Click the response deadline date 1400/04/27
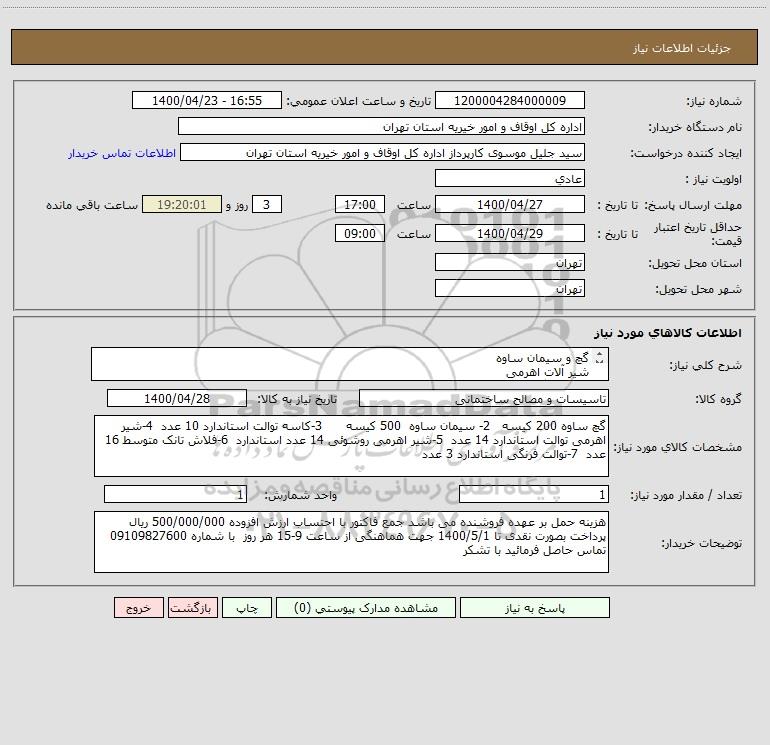770x745 pixels. pos(510,204)
